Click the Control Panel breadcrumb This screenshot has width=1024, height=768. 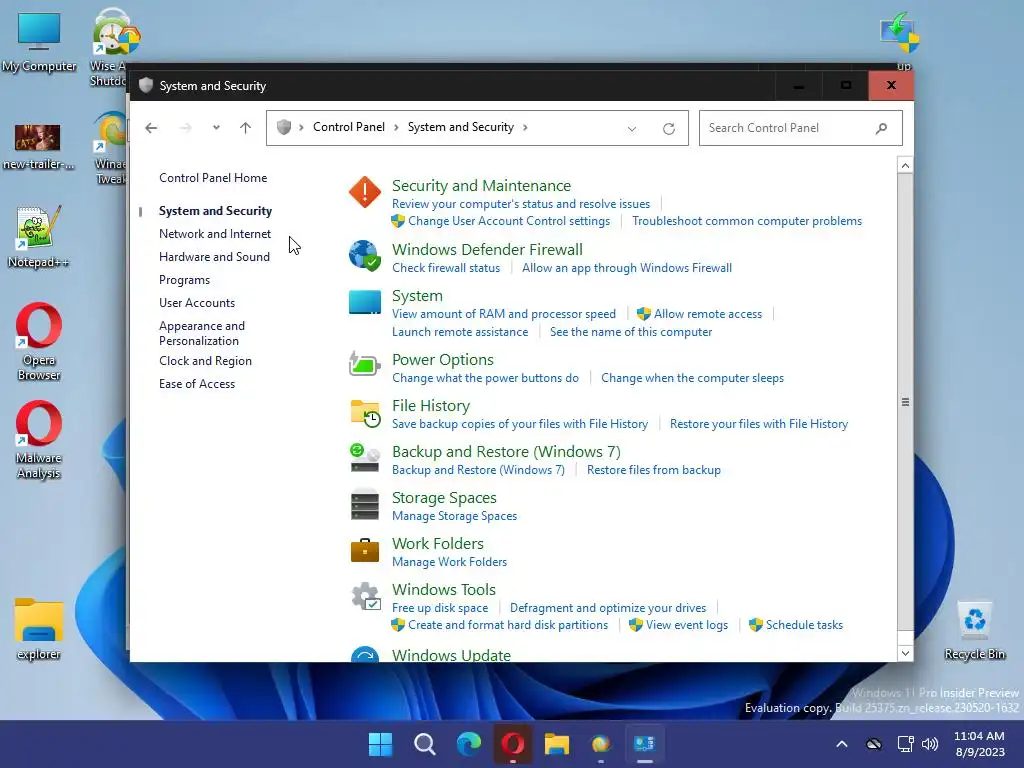(349, 127)
